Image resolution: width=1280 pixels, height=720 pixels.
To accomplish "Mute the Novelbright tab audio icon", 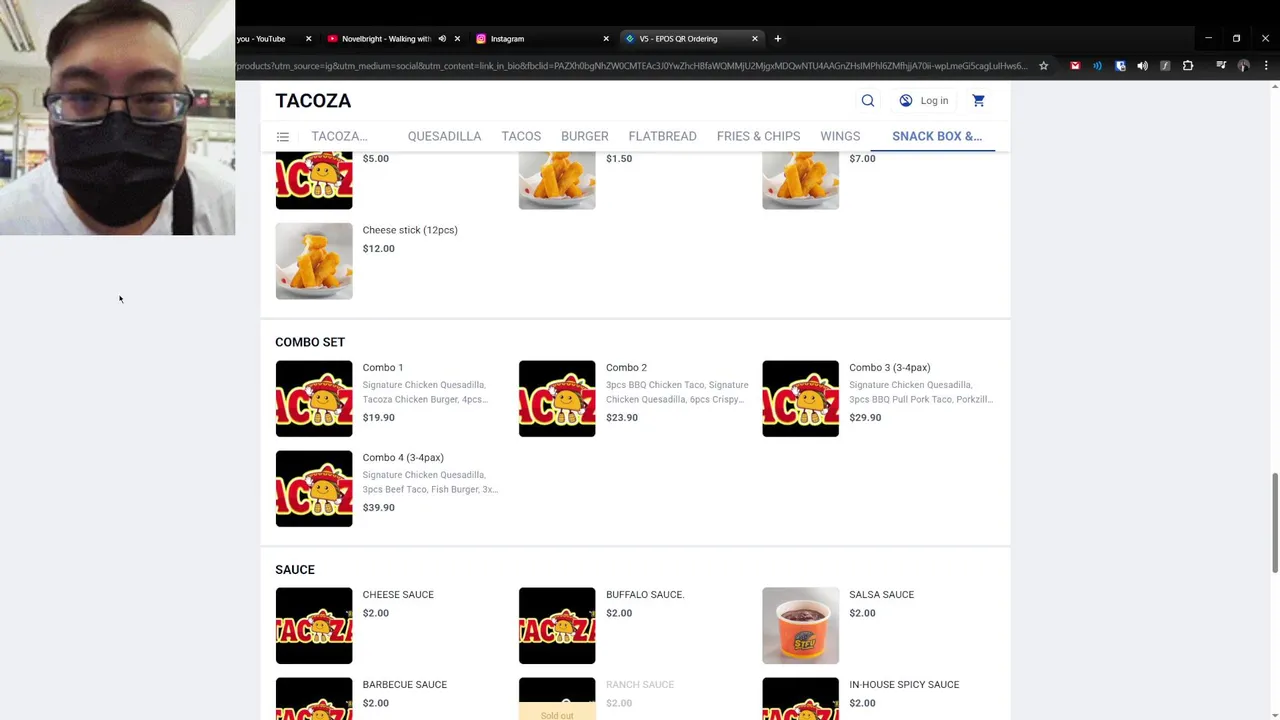I will tap(442, 39).
